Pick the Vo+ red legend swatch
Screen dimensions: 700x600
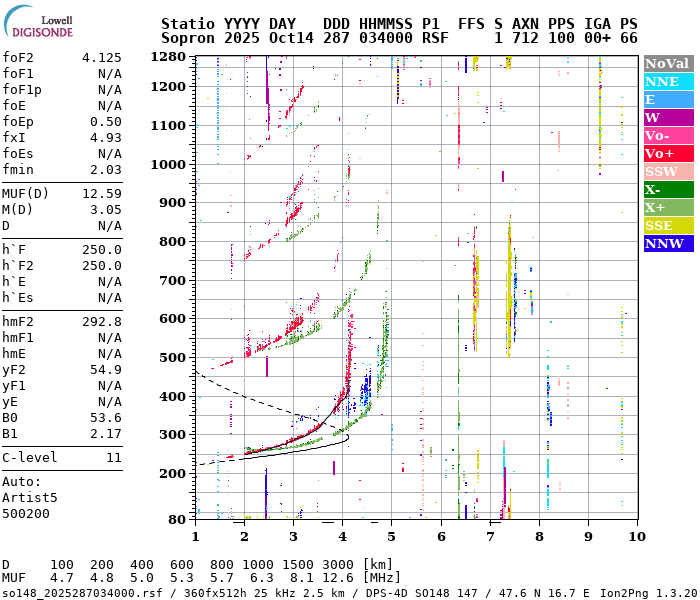point(668,153)
